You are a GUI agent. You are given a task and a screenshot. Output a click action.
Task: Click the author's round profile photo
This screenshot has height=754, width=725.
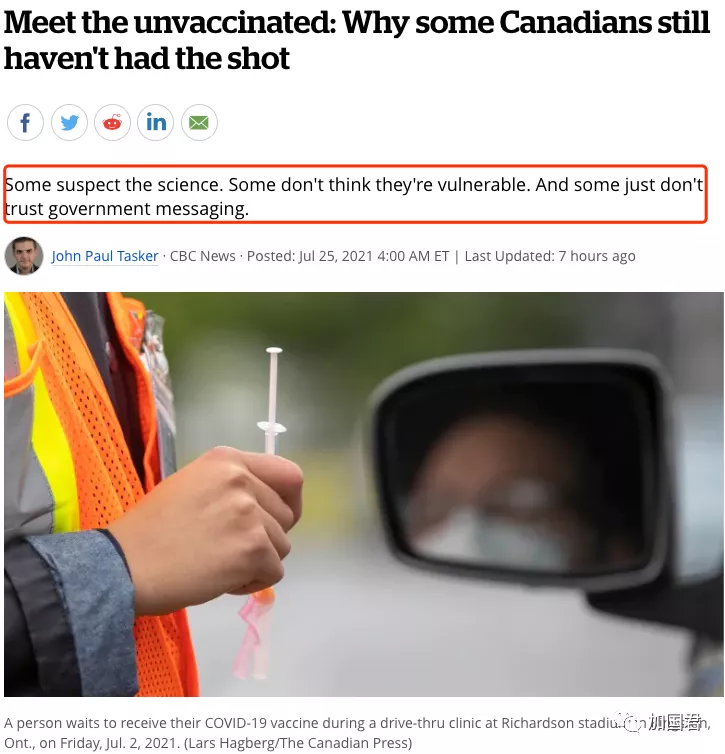[24, 256]
